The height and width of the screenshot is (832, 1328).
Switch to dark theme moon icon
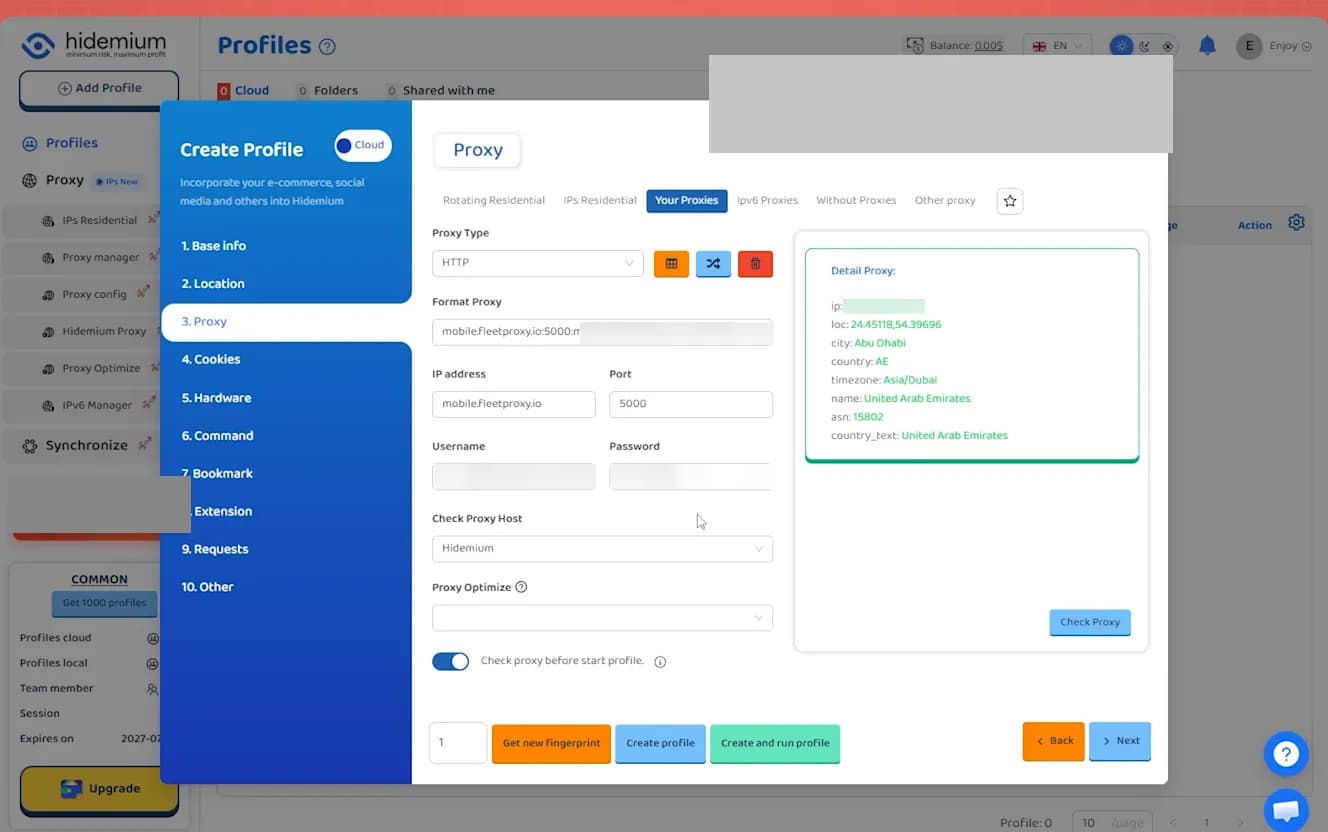[1145, 46]
